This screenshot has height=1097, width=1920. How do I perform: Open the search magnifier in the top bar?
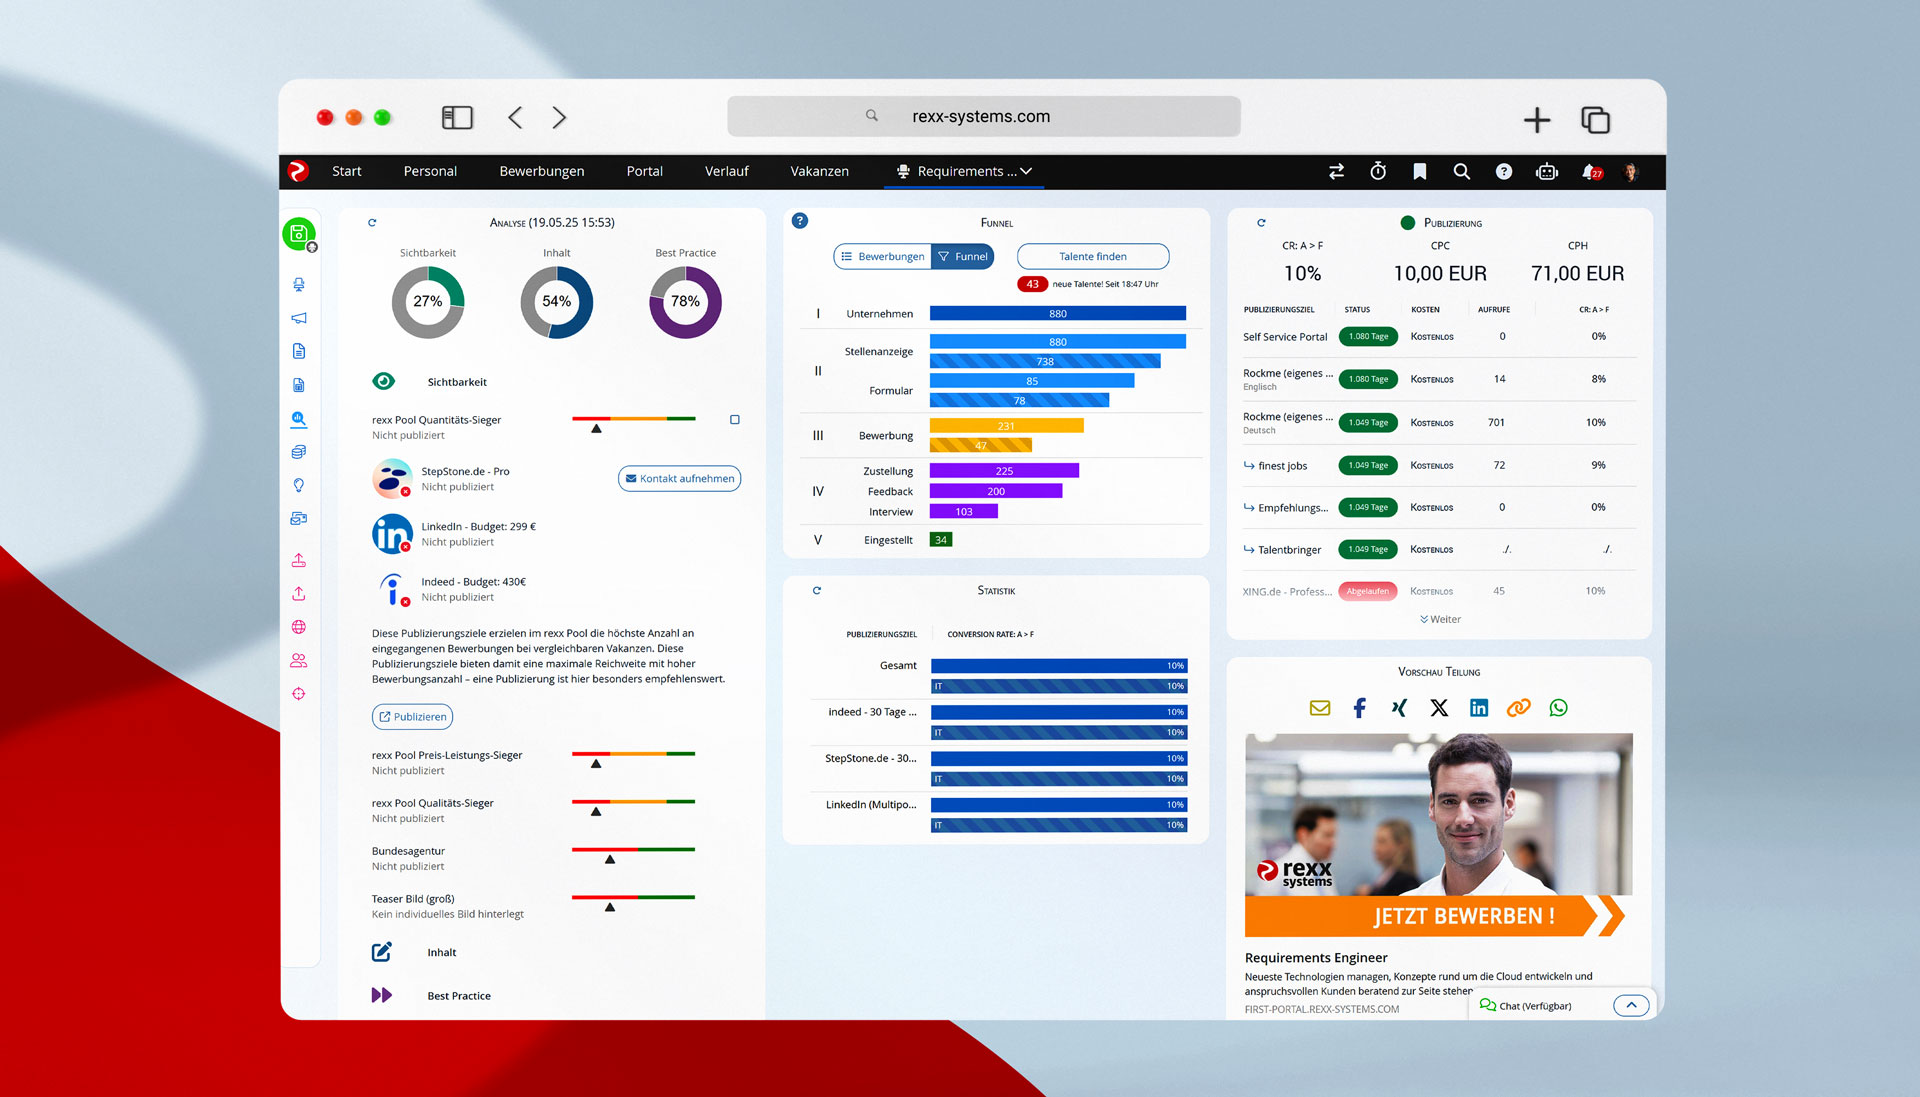[1462, 171]
